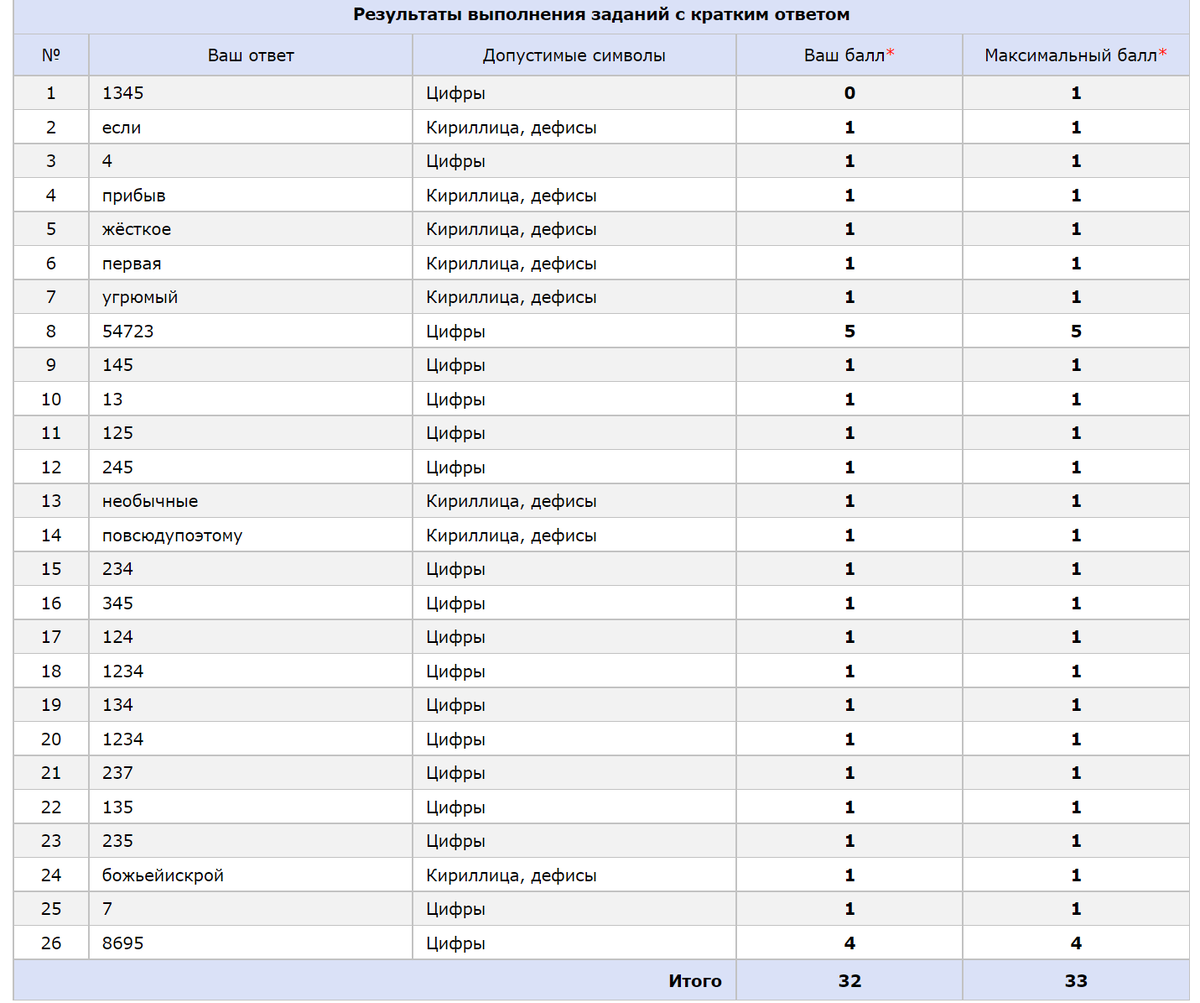Screen dimensions: 1200x1003
Task: Click the score '0' in row 1
Action: click(x=849, y=93)
